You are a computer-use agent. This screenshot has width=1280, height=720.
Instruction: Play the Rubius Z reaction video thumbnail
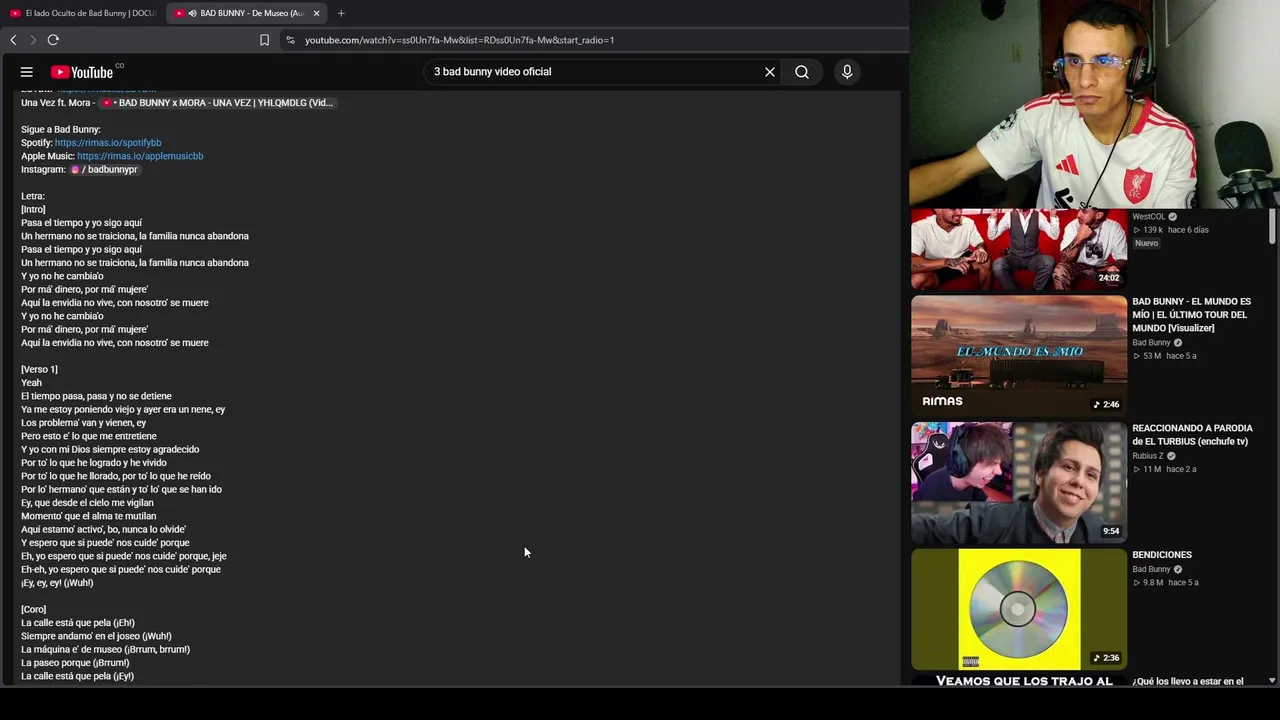tap(1019, 482)
